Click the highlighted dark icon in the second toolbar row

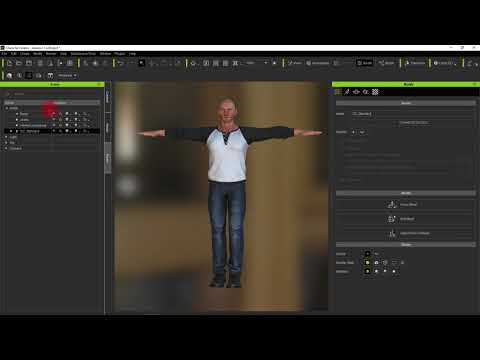point(29,76)
